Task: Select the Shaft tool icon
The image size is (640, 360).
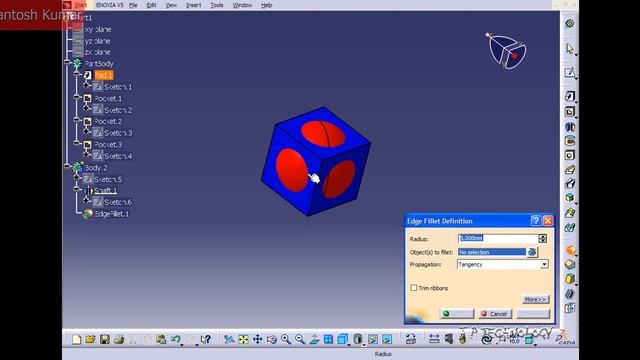Action: point(570,127)
